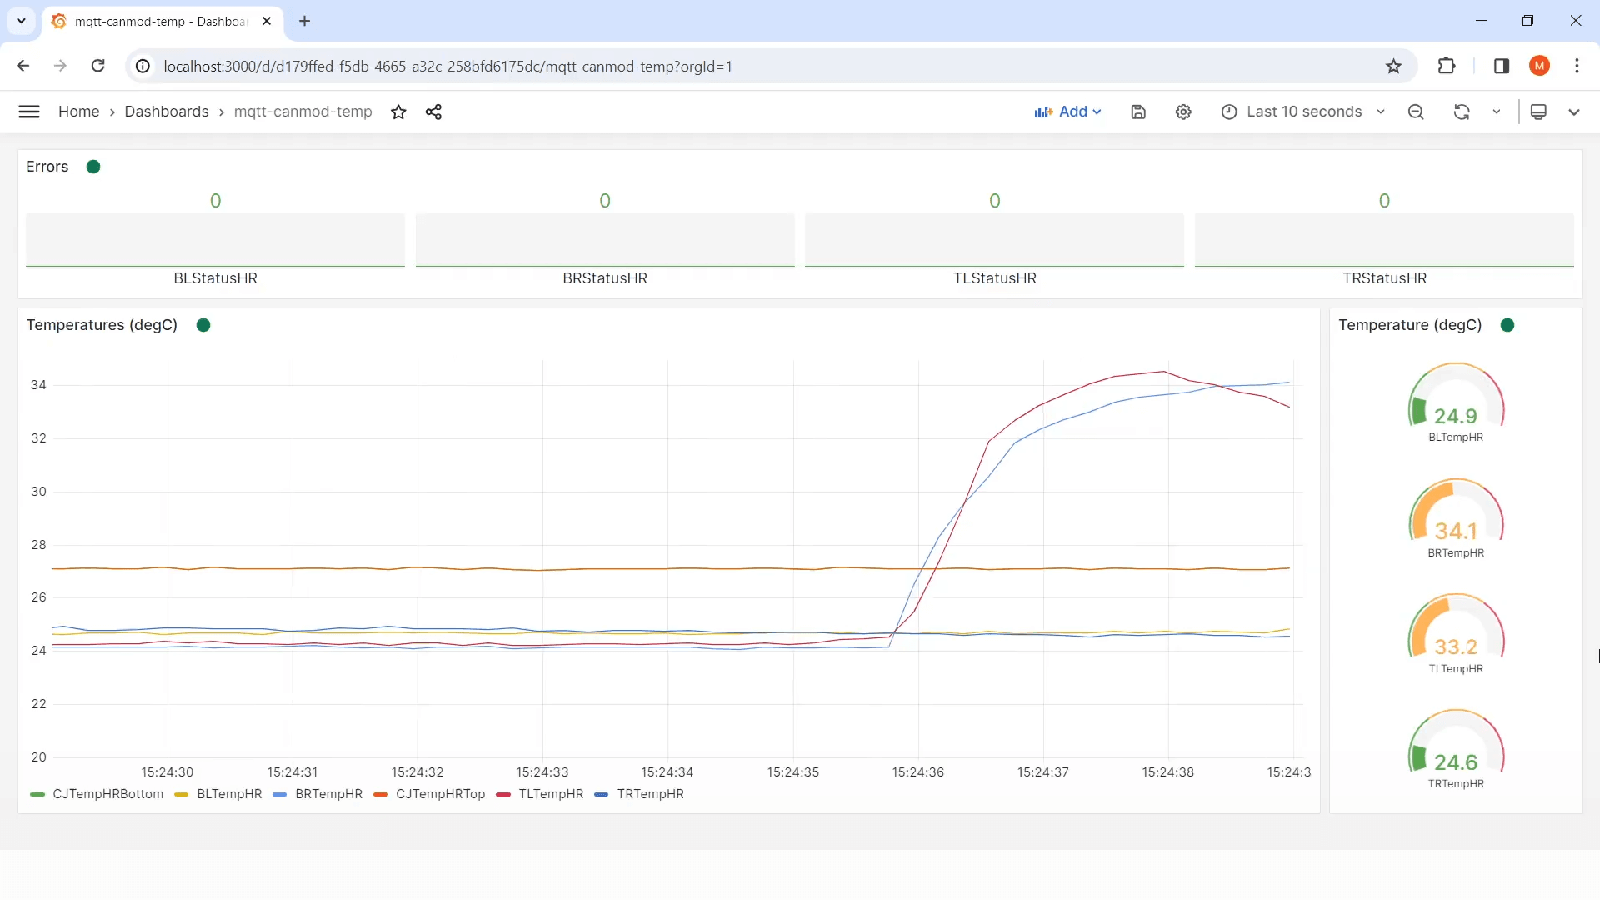Viewport: 1600px width, 900px height.
Task: Expand the auto-refresh interval dropdown
Action: (x=1497, y=112)
